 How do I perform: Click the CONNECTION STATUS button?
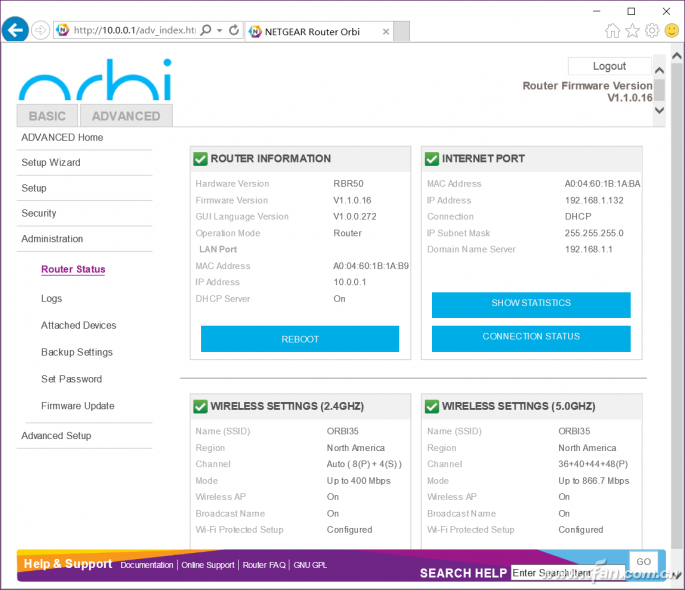tap(531, 338)
